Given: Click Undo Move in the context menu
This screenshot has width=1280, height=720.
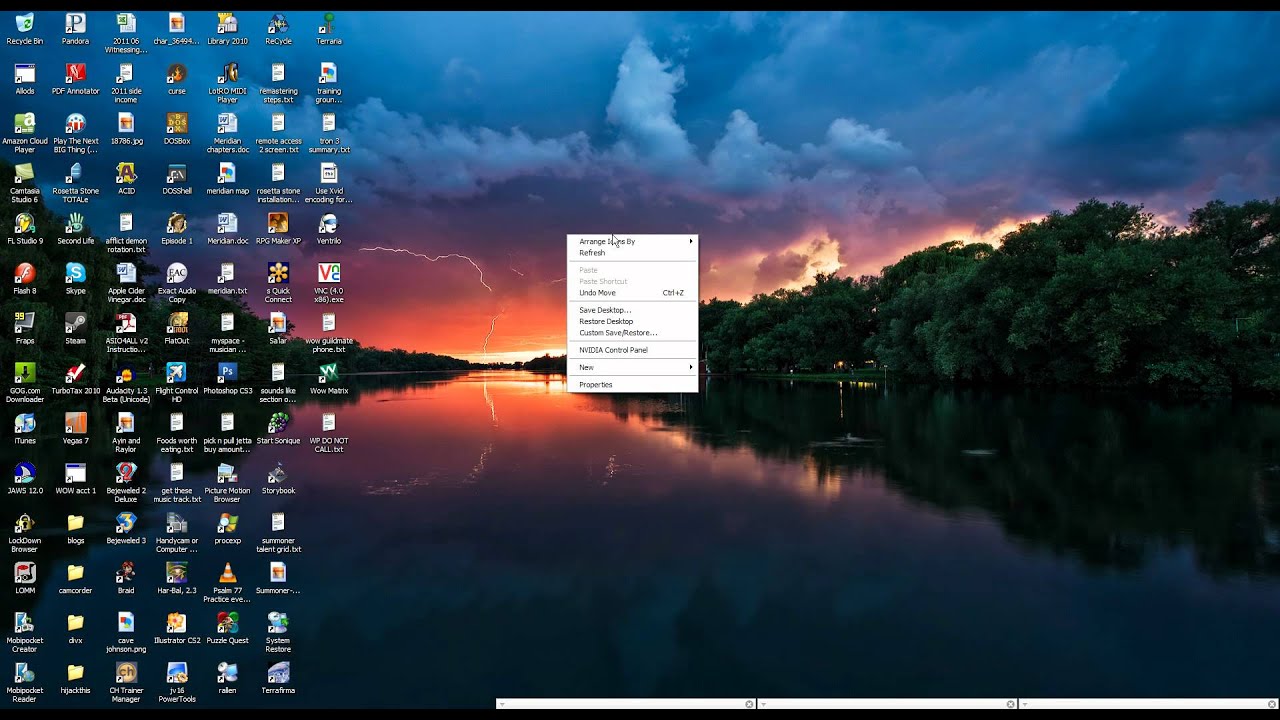Looking at the screenshot, I should pos(633,293).
